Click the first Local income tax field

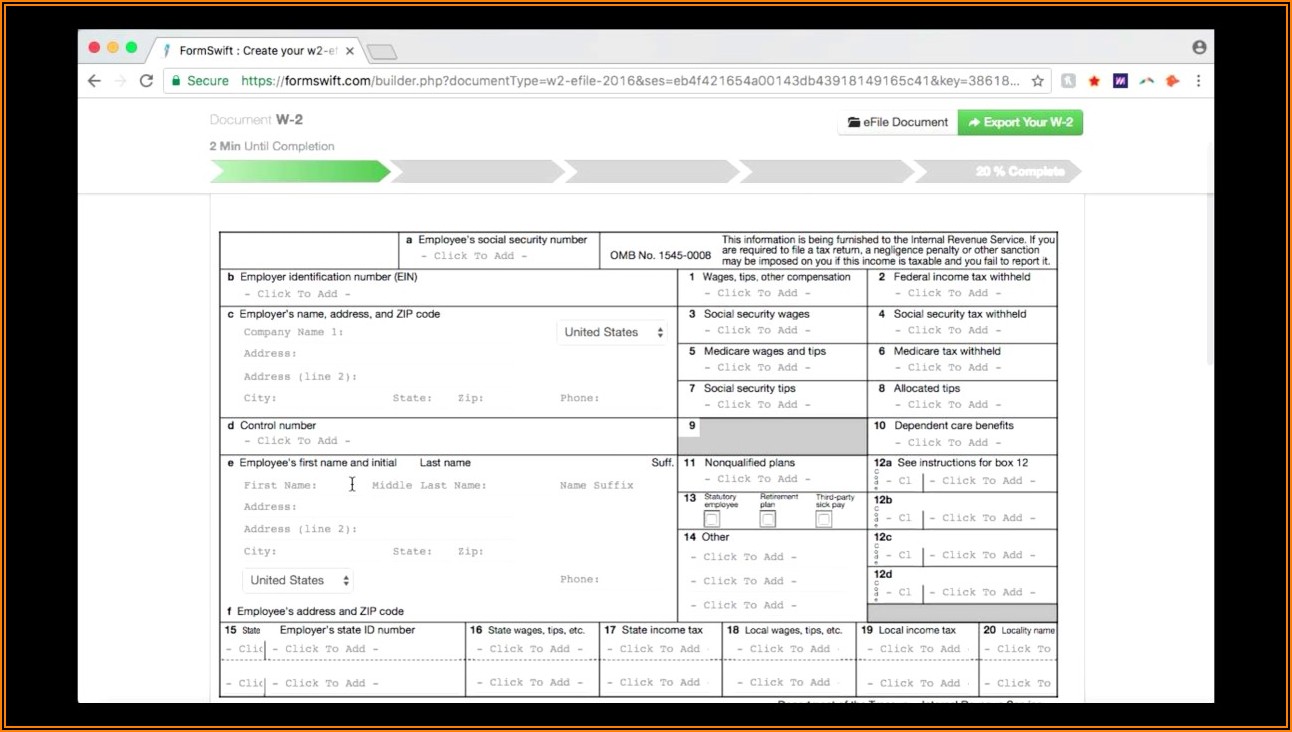click(x=917, y=649)
